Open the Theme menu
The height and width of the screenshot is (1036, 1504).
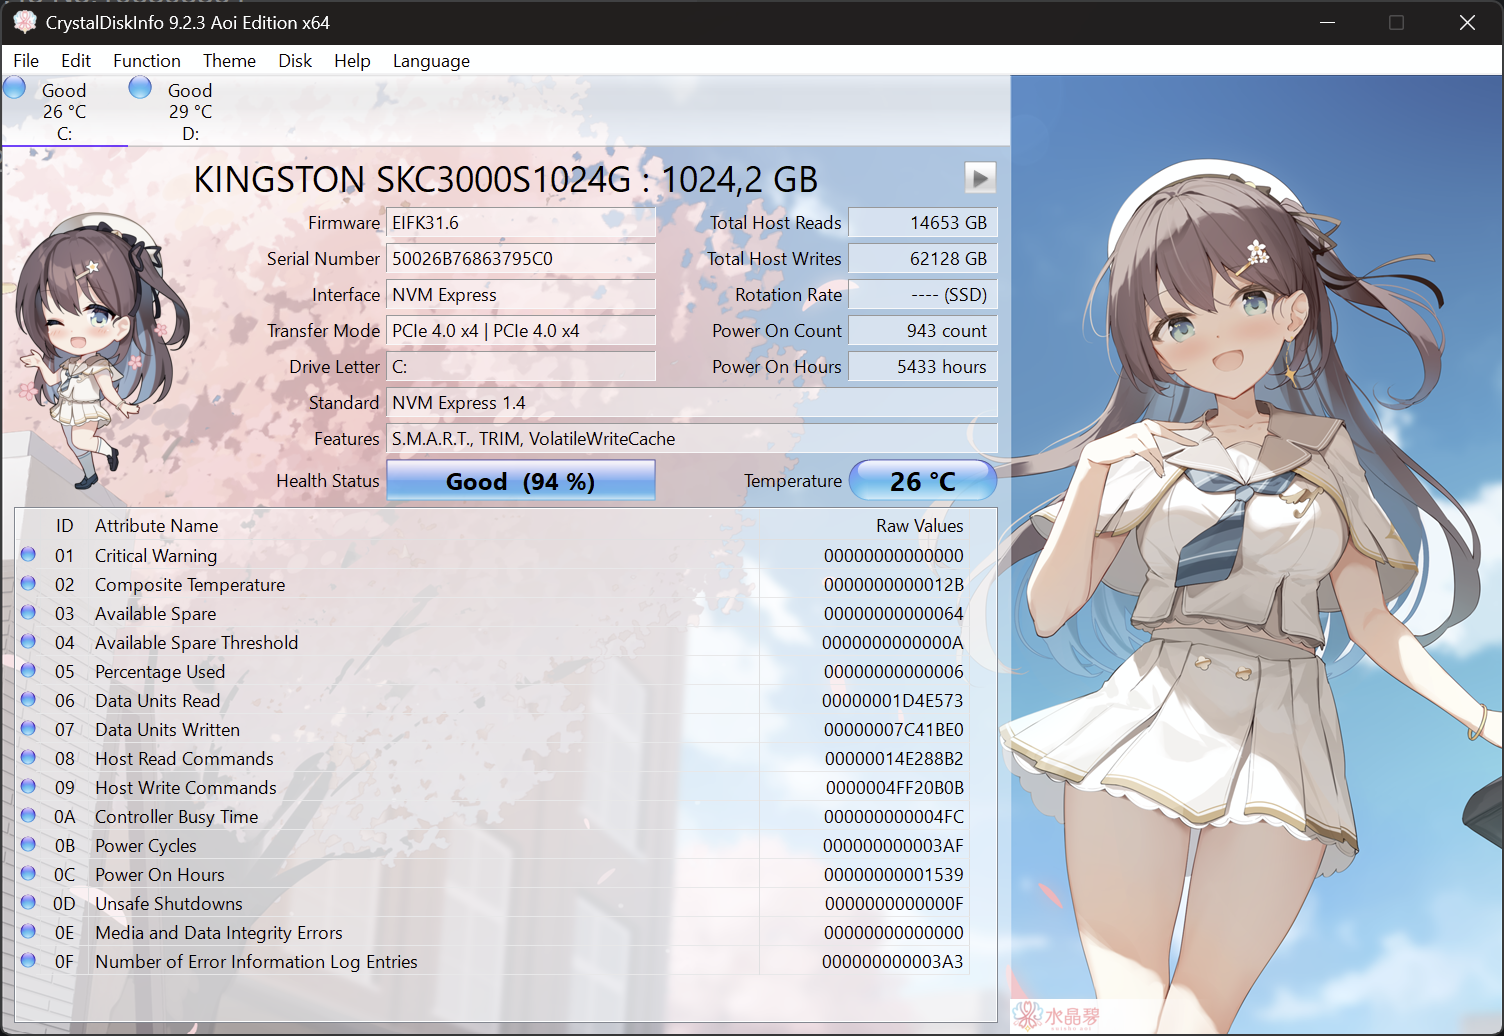[229, 61]
